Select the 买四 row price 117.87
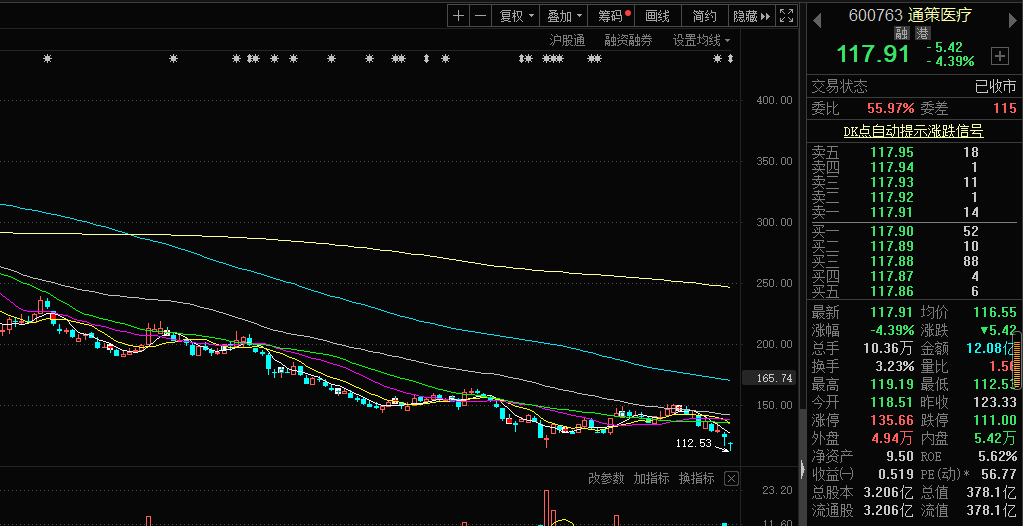The image size is (1023, 526). [x=892, y=276]
